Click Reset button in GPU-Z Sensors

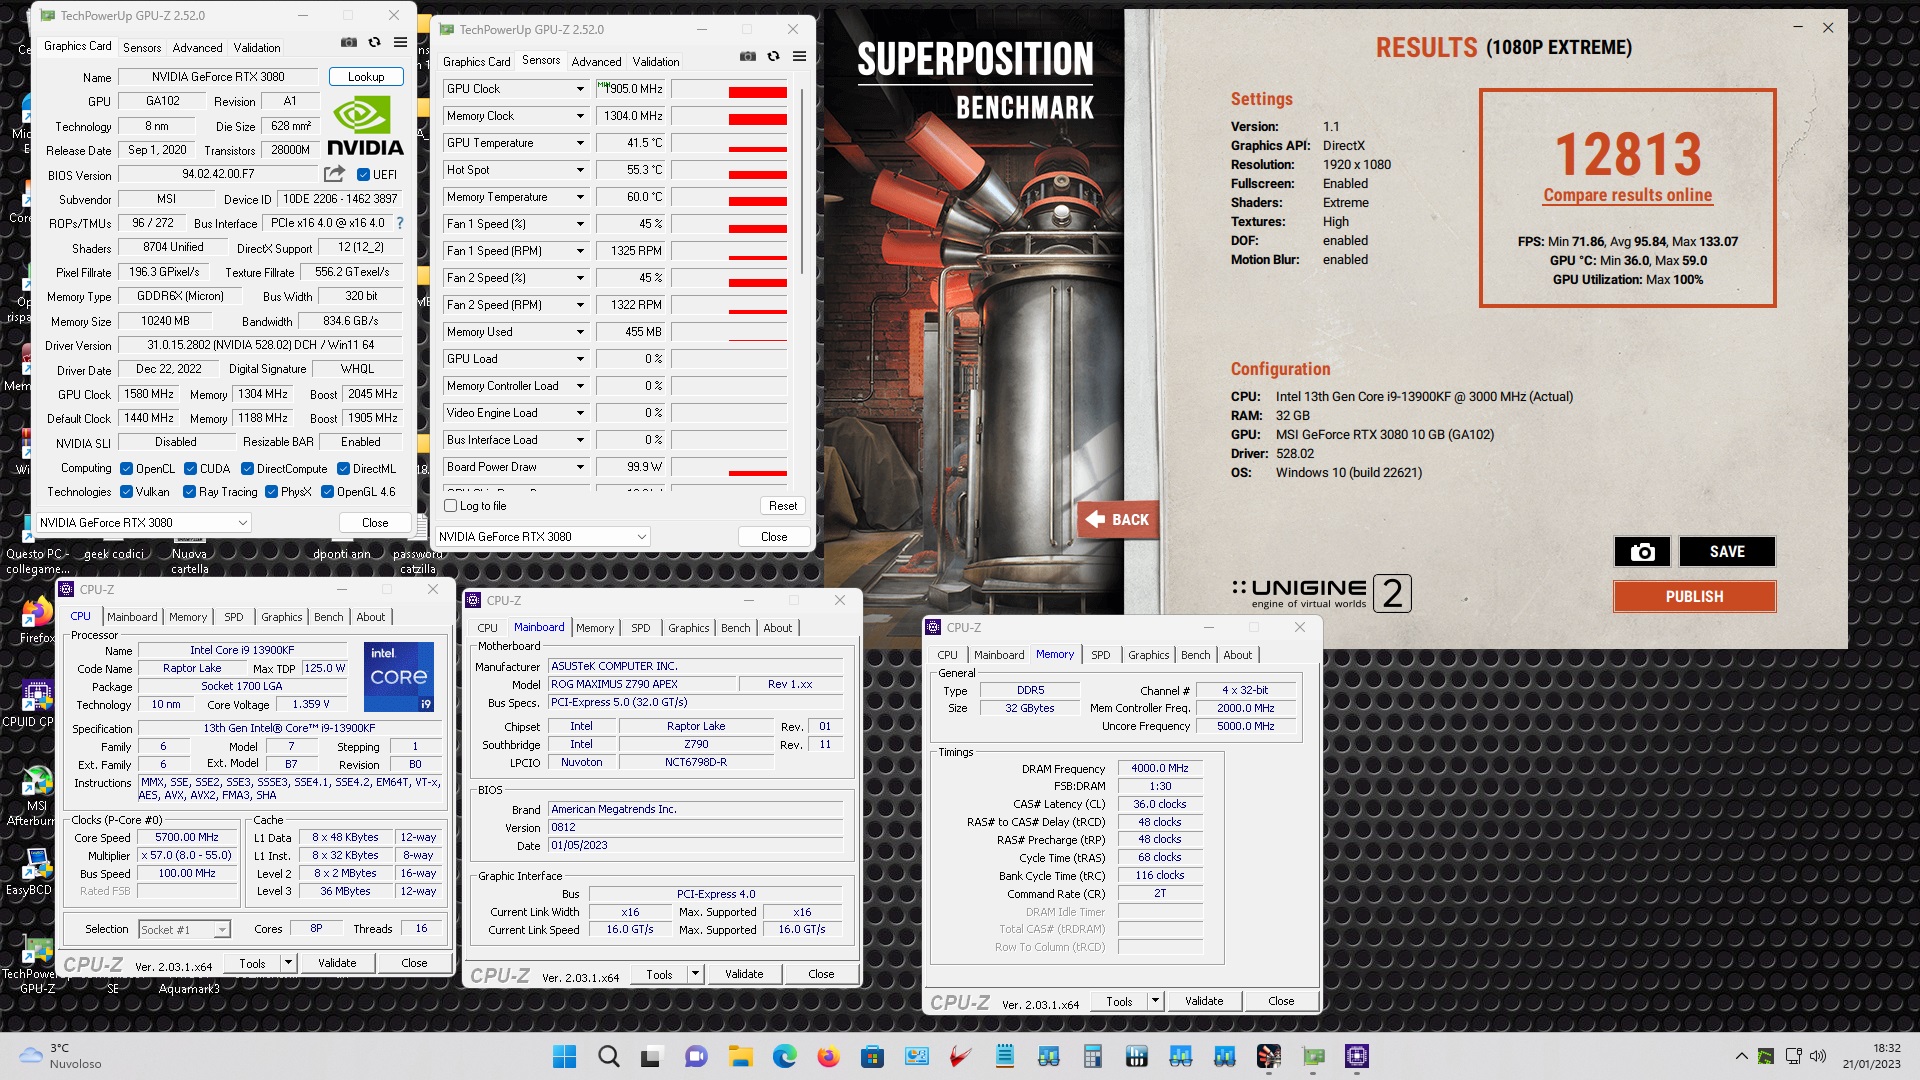[x=783, y=506]
